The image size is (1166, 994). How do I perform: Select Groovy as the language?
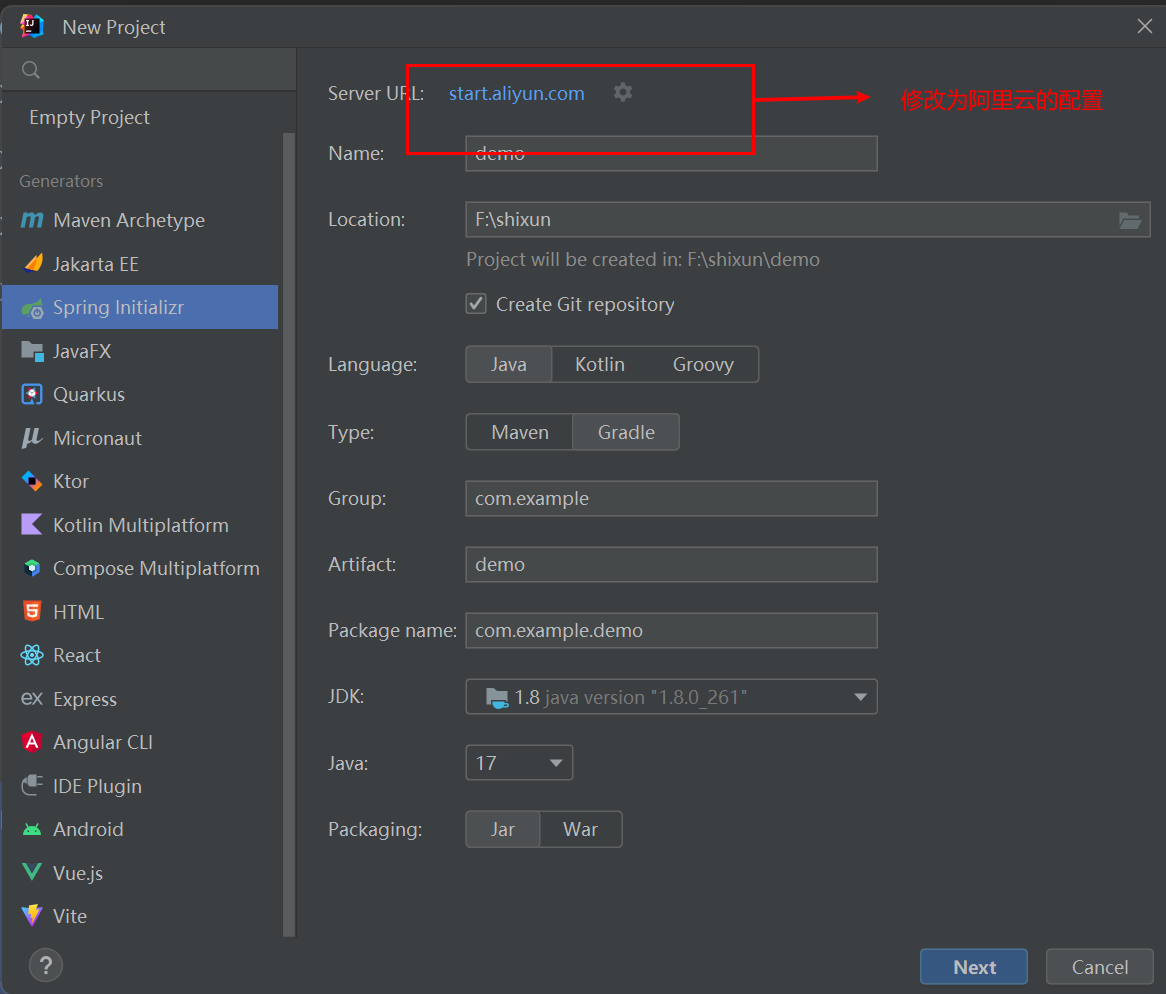tap(703, 364)
